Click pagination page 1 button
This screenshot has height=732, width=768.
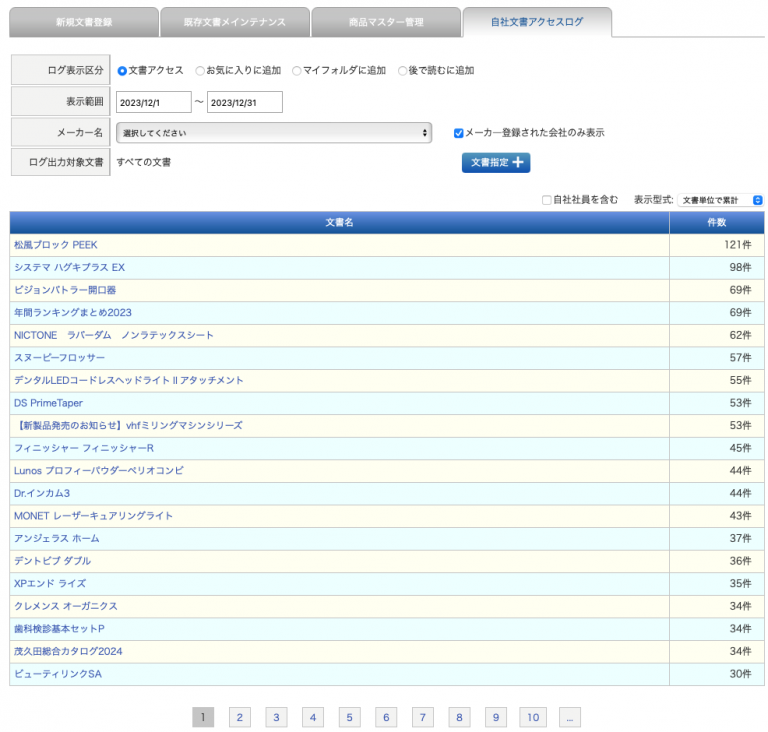(x=203, y=717)
